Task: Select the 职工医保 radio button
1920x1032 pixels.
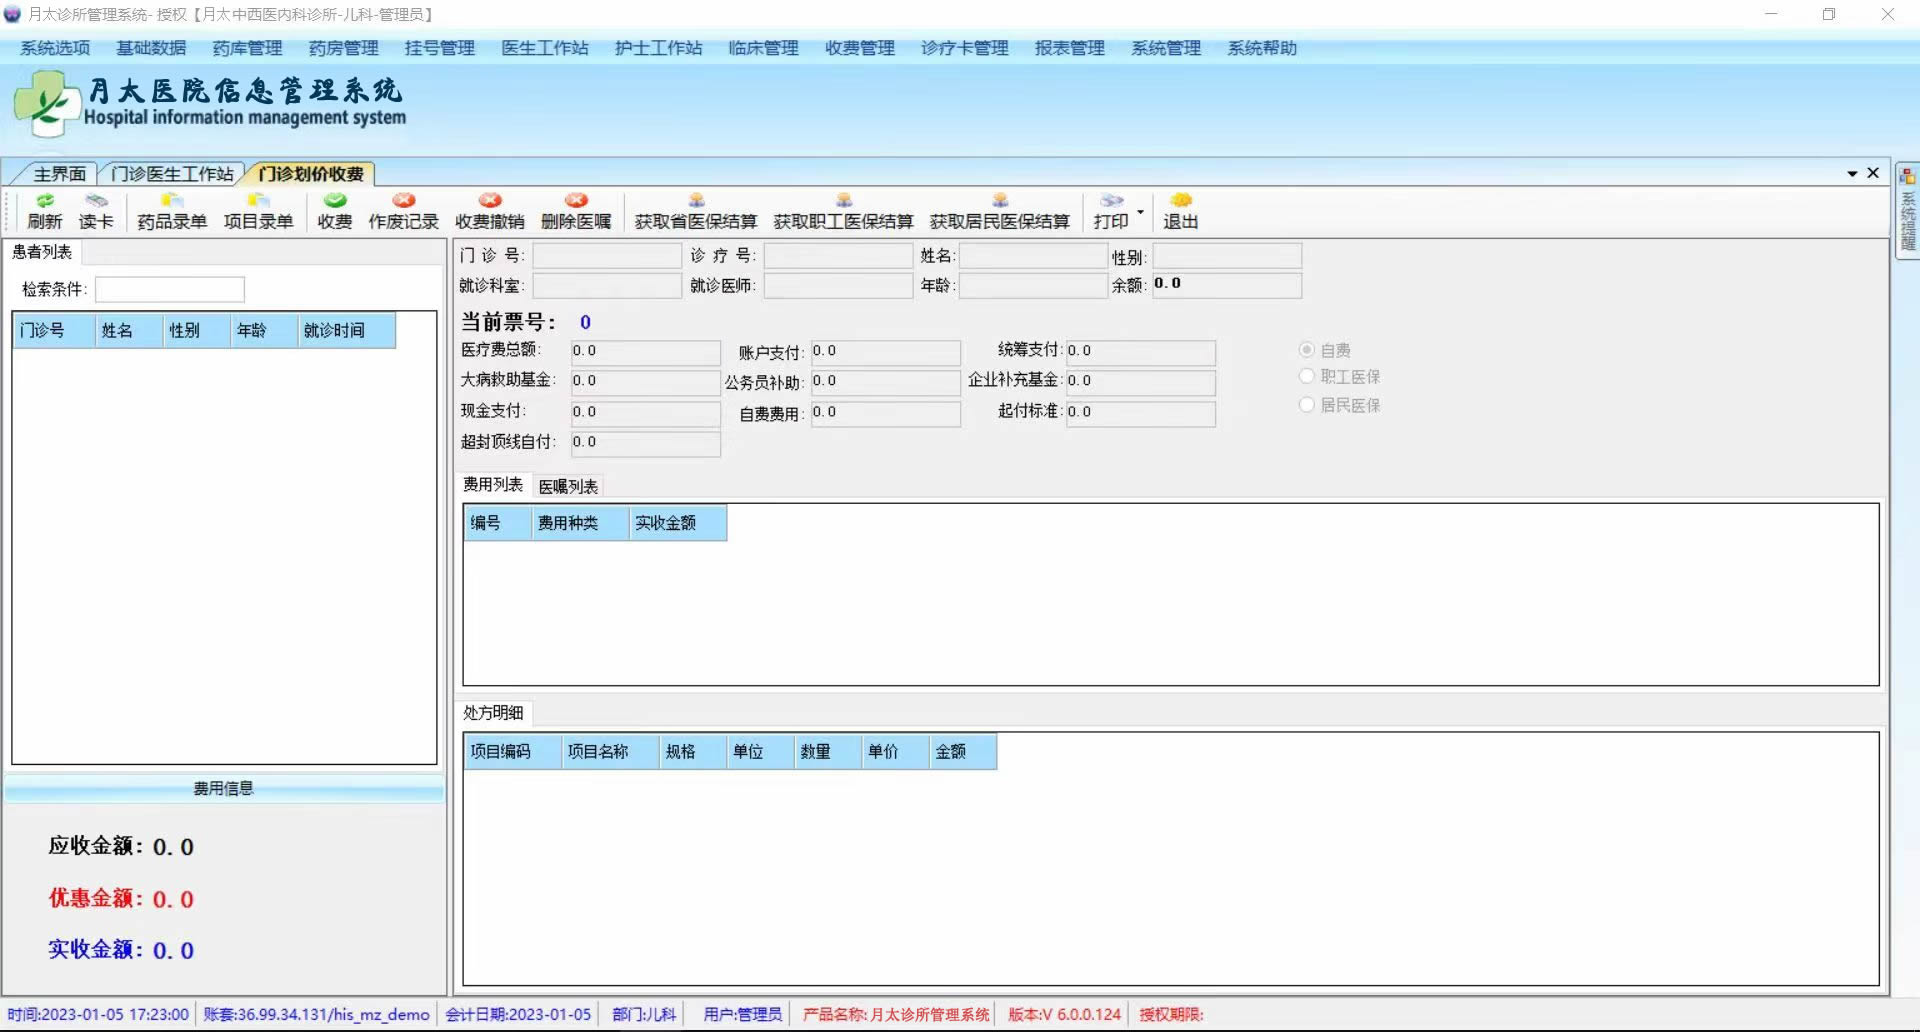Action: point(1306,377)
